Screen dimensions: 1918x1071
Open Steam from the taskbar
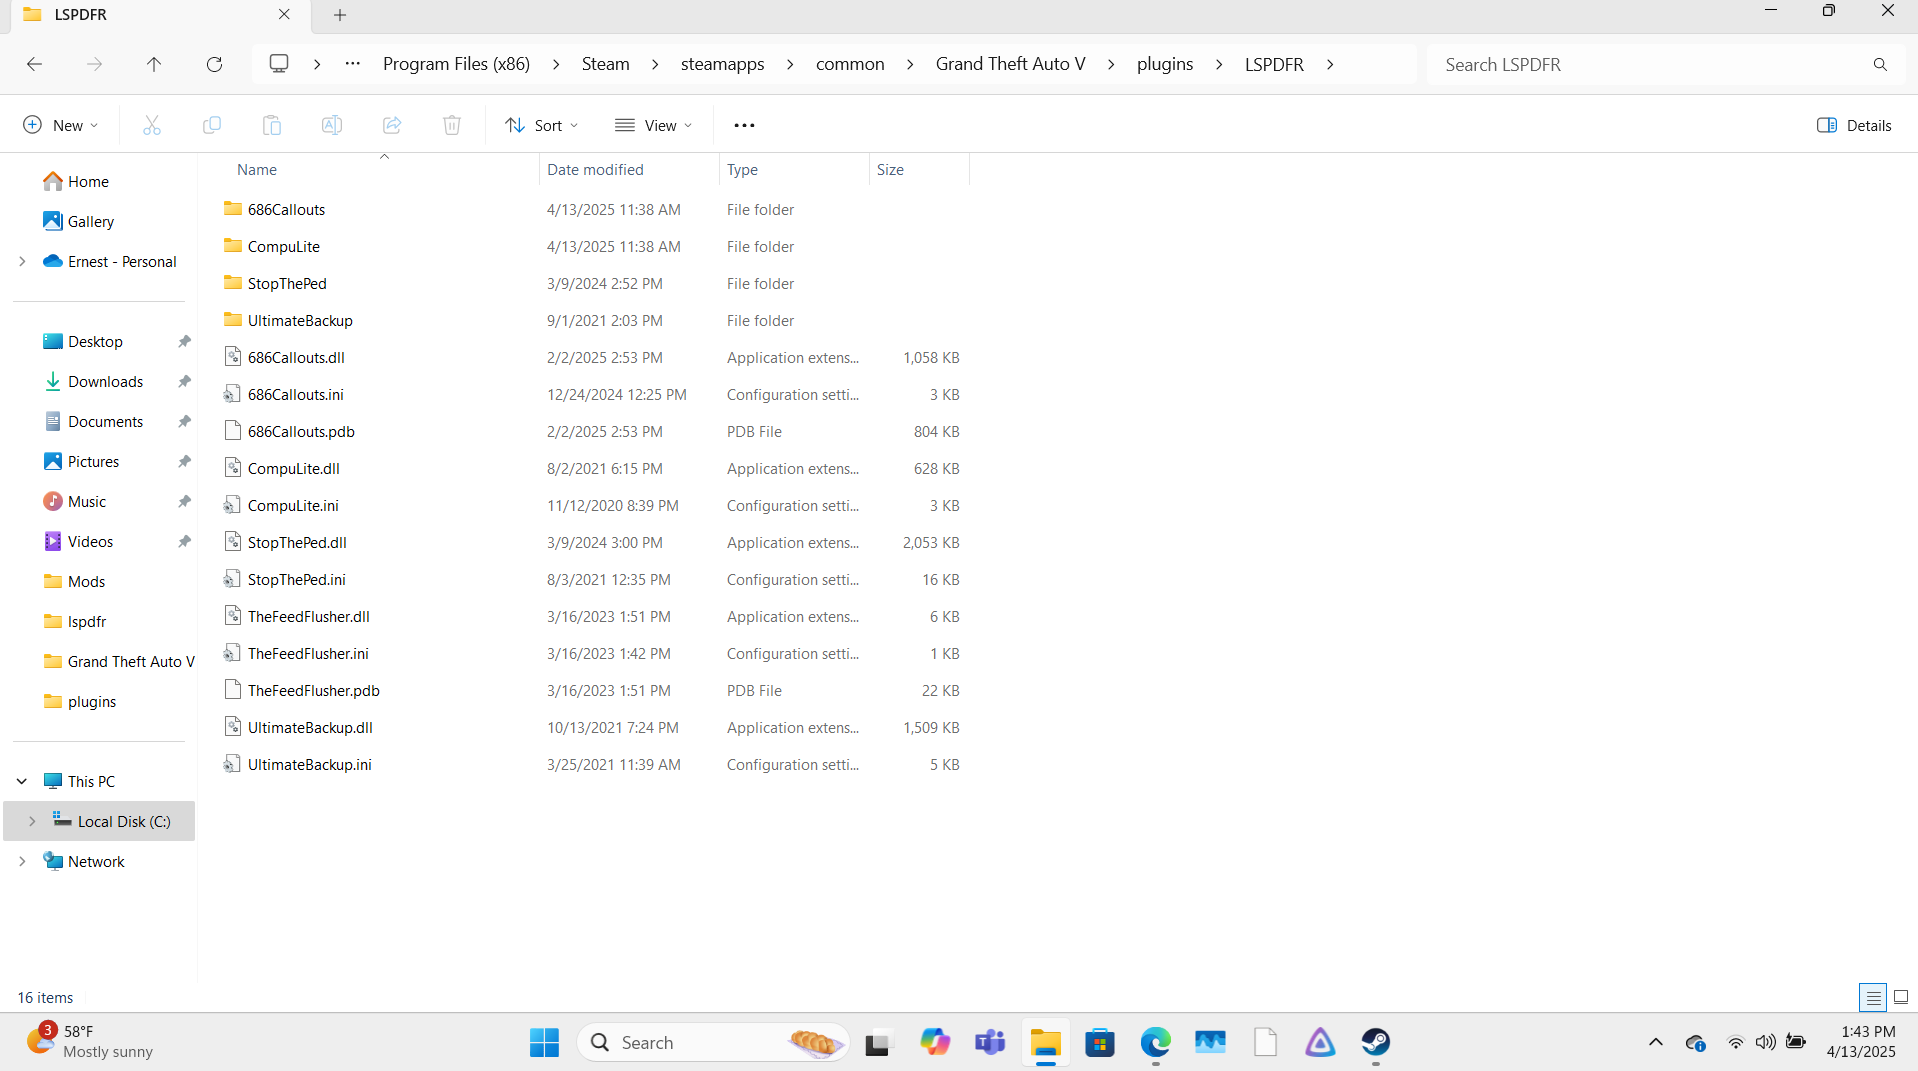tap(1376, 1042)
